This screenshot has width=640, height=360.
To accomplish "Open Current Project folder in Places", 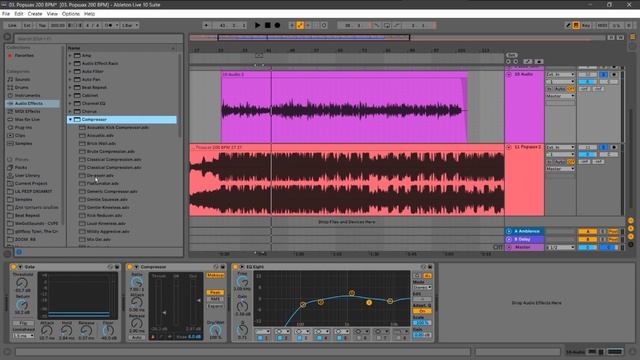I will point(31,183).
